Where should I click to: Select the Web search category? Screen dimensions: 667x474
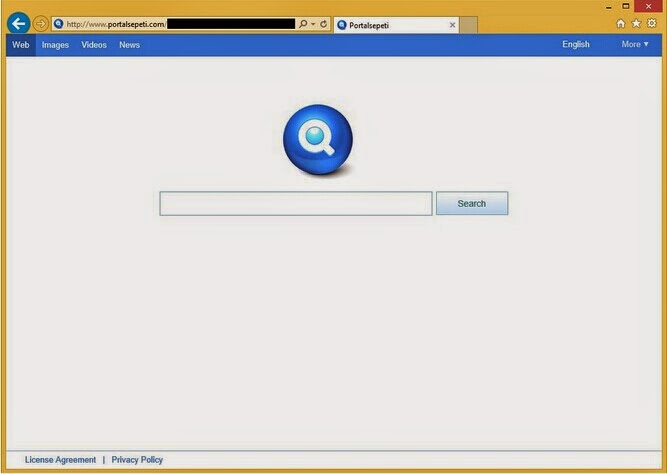click(x=20, y=45)
